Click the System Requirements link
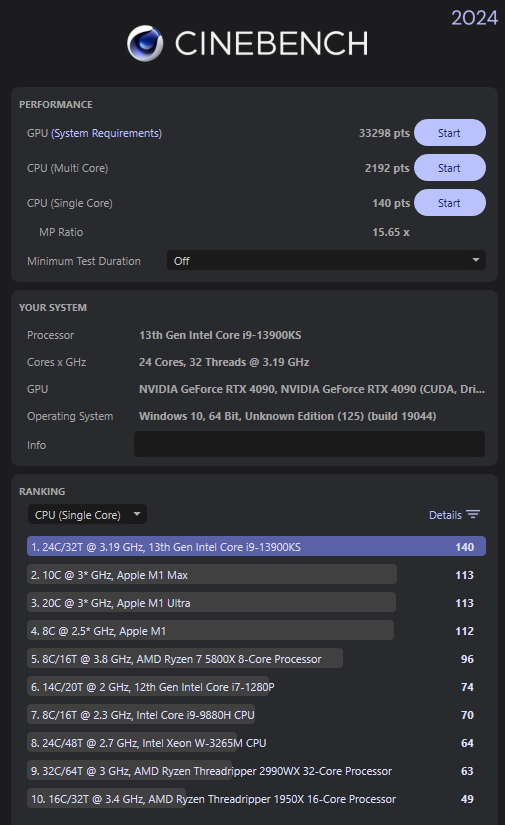Viewport: 505px width, 825px height. [106, 133]
